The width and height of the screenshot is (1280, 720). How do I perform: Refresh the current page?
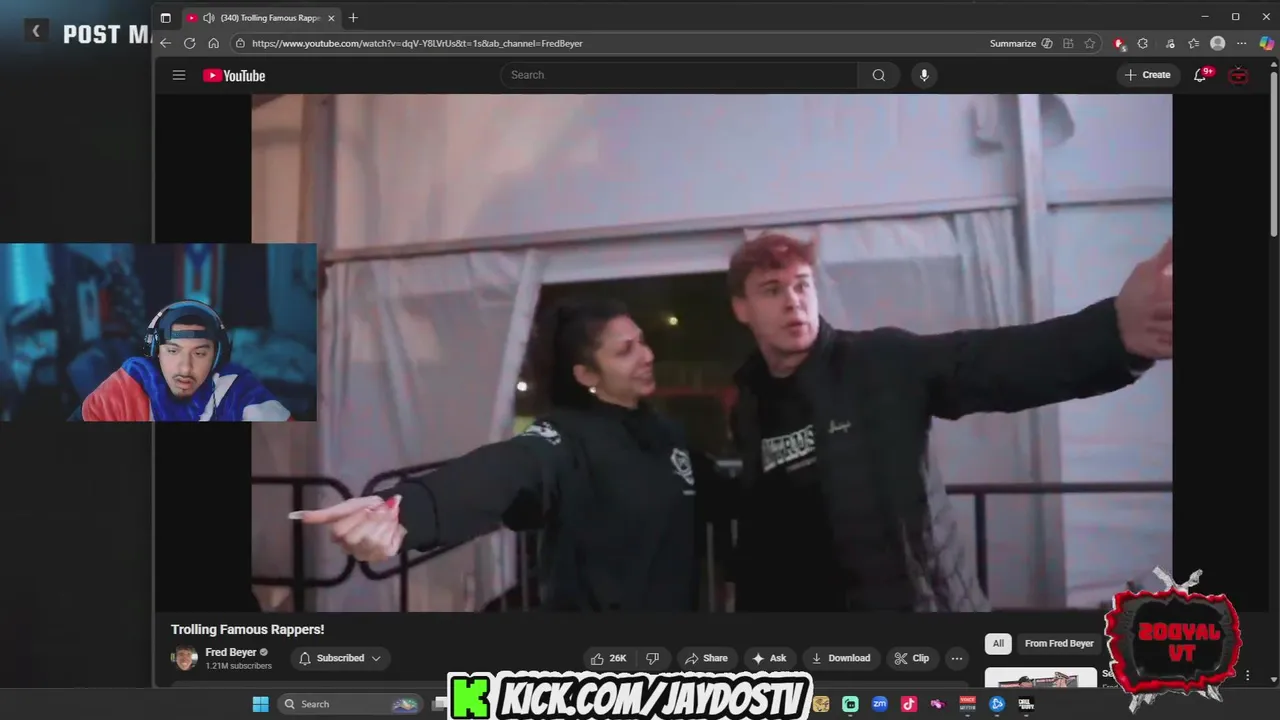189,43
